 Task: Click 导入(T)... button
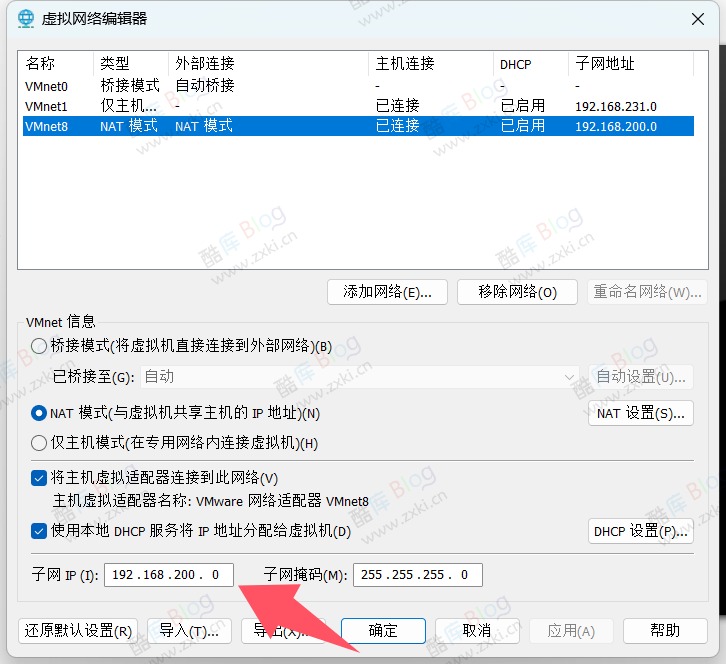[x=189, y=631]
